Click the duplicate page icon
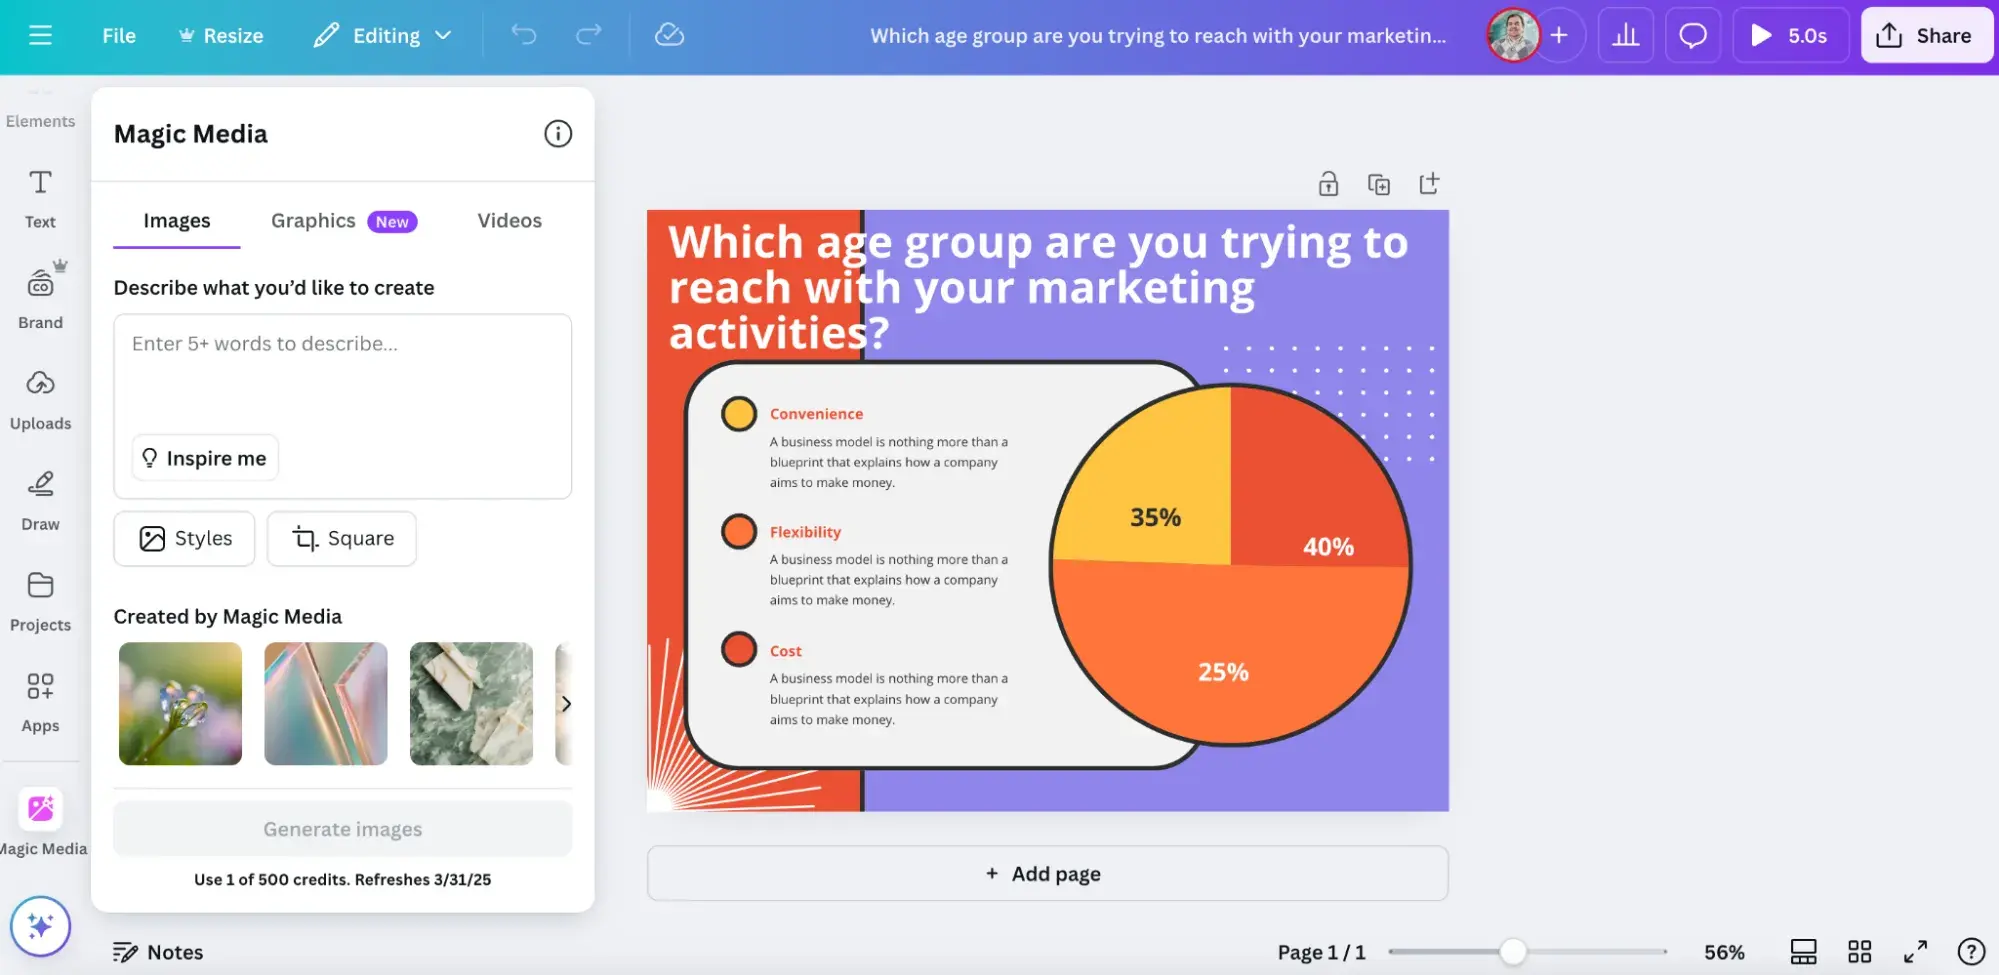Screen dimensions: 1999x976 click(1379, 184)
